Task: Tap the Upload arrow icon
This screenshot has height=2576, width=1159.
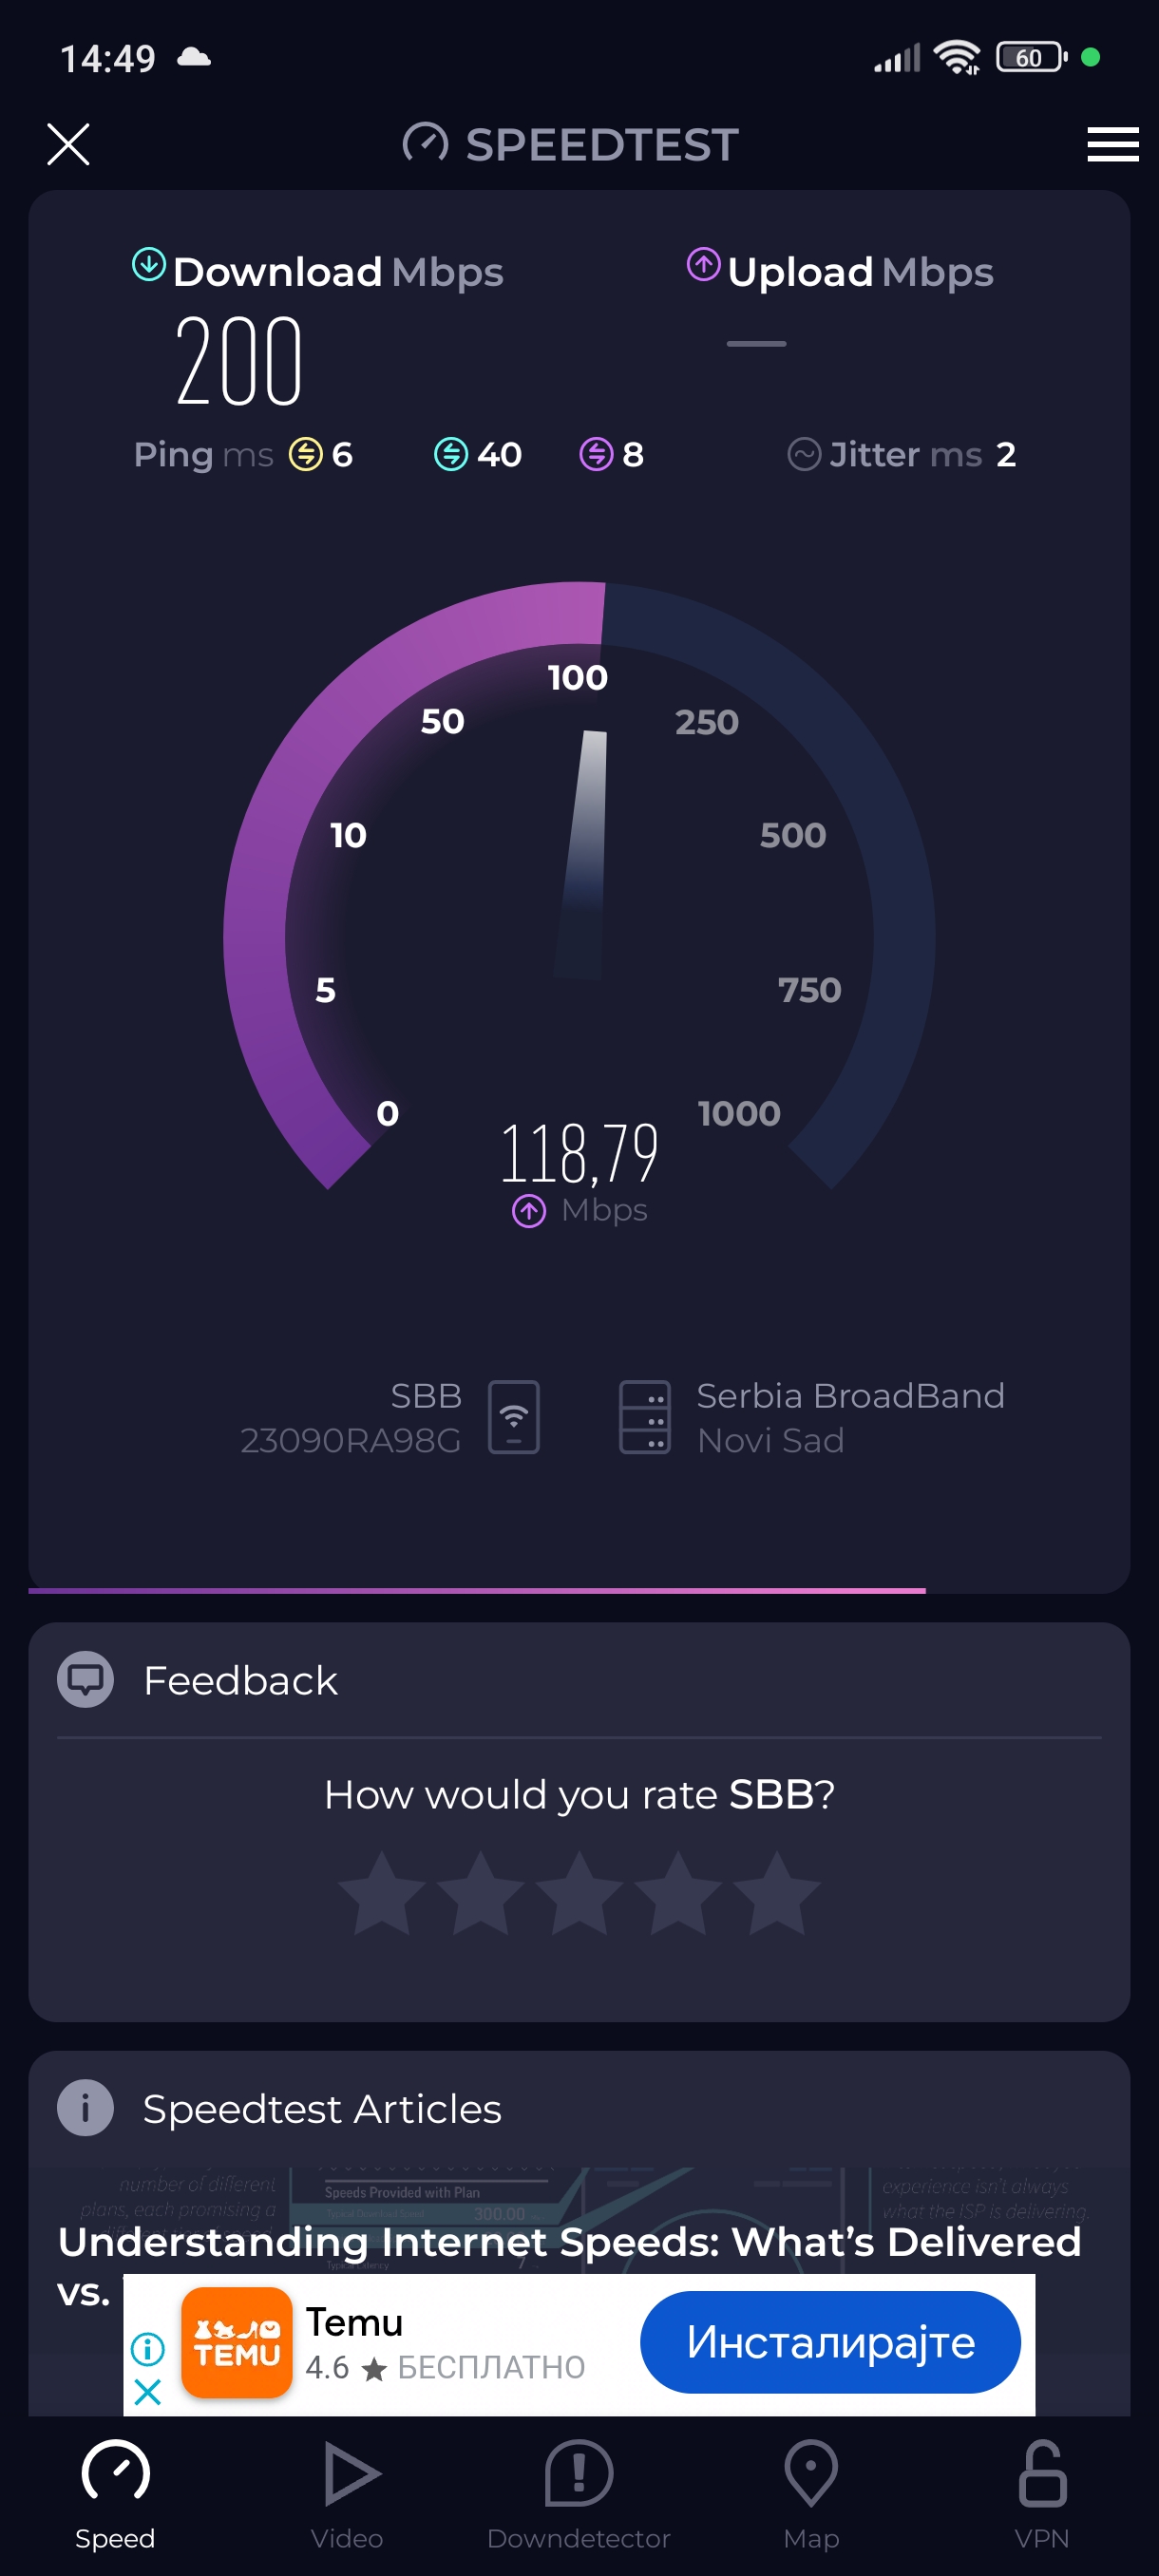Action: (x=703, y=265)
